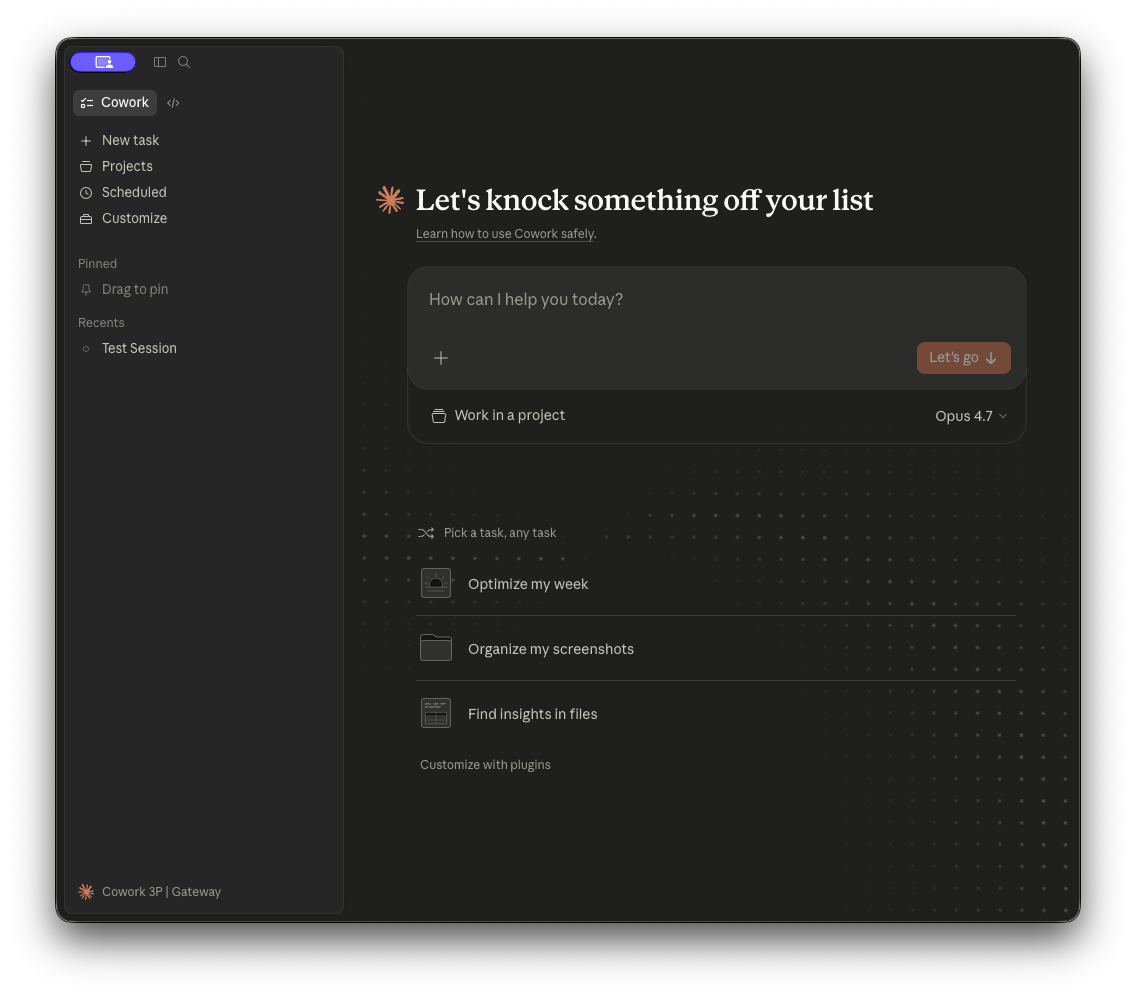Click the How can I help you today field

coord(716,300)
